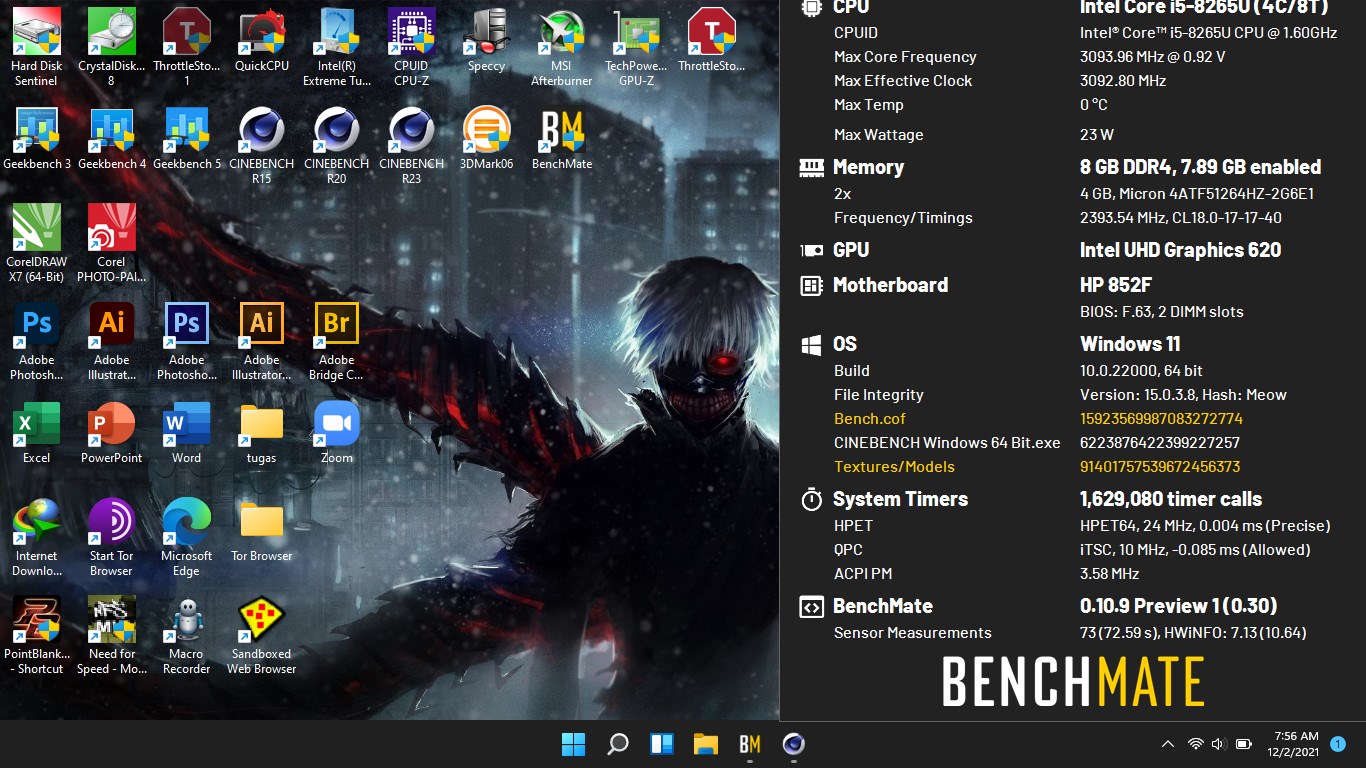Image resolution: width=1366 pixels, height=768 pixels.
Task: Open CINEBENCH R23 desktop shortcut
Action: coord(412,145)
